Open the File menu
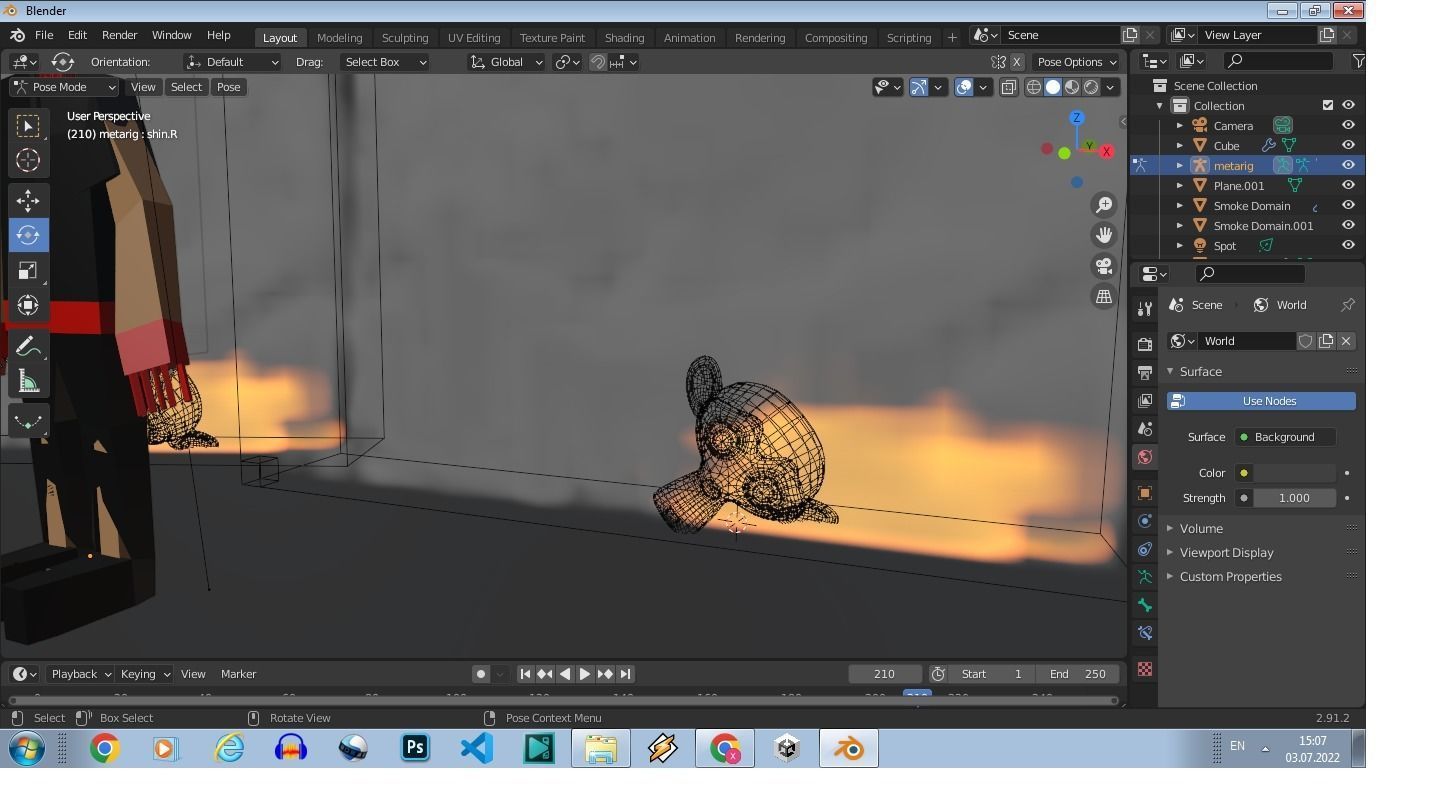 [44, 35]
